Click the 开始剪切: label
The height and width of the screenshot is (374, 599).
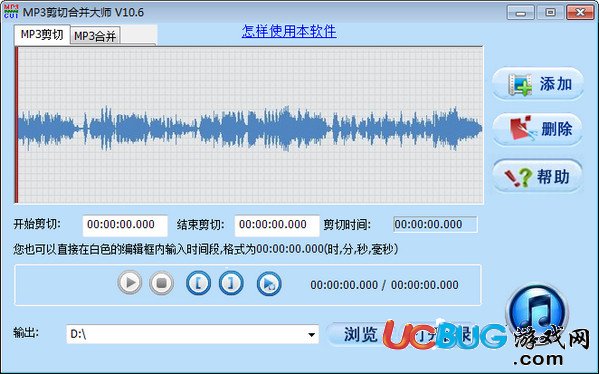click(37, 224)
